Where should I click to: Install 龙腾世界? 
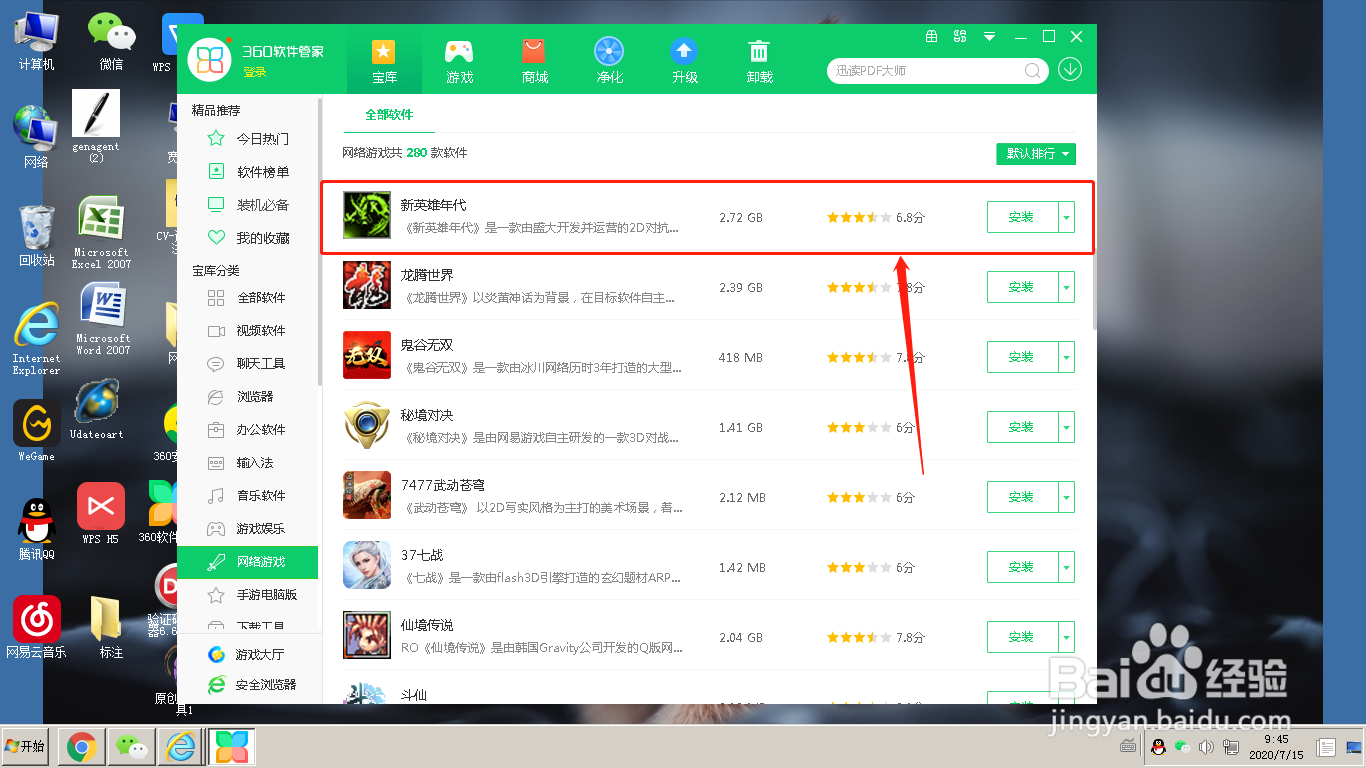1022,287
